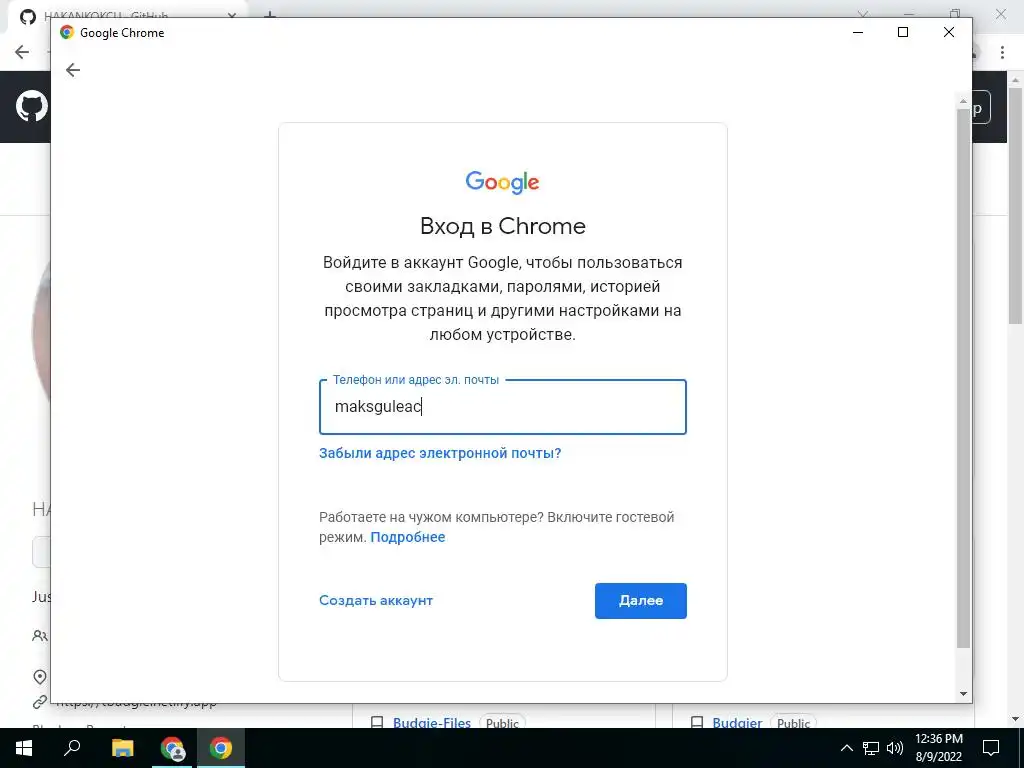Viewport: 1024px width, 768px height.
Task: Open the taskbar clock showing 12:36 PM
Action: 938,748
